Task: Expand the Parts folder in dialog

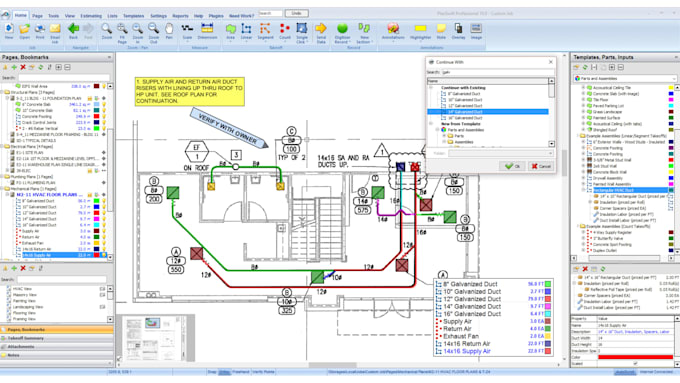Action: point(444,136)
